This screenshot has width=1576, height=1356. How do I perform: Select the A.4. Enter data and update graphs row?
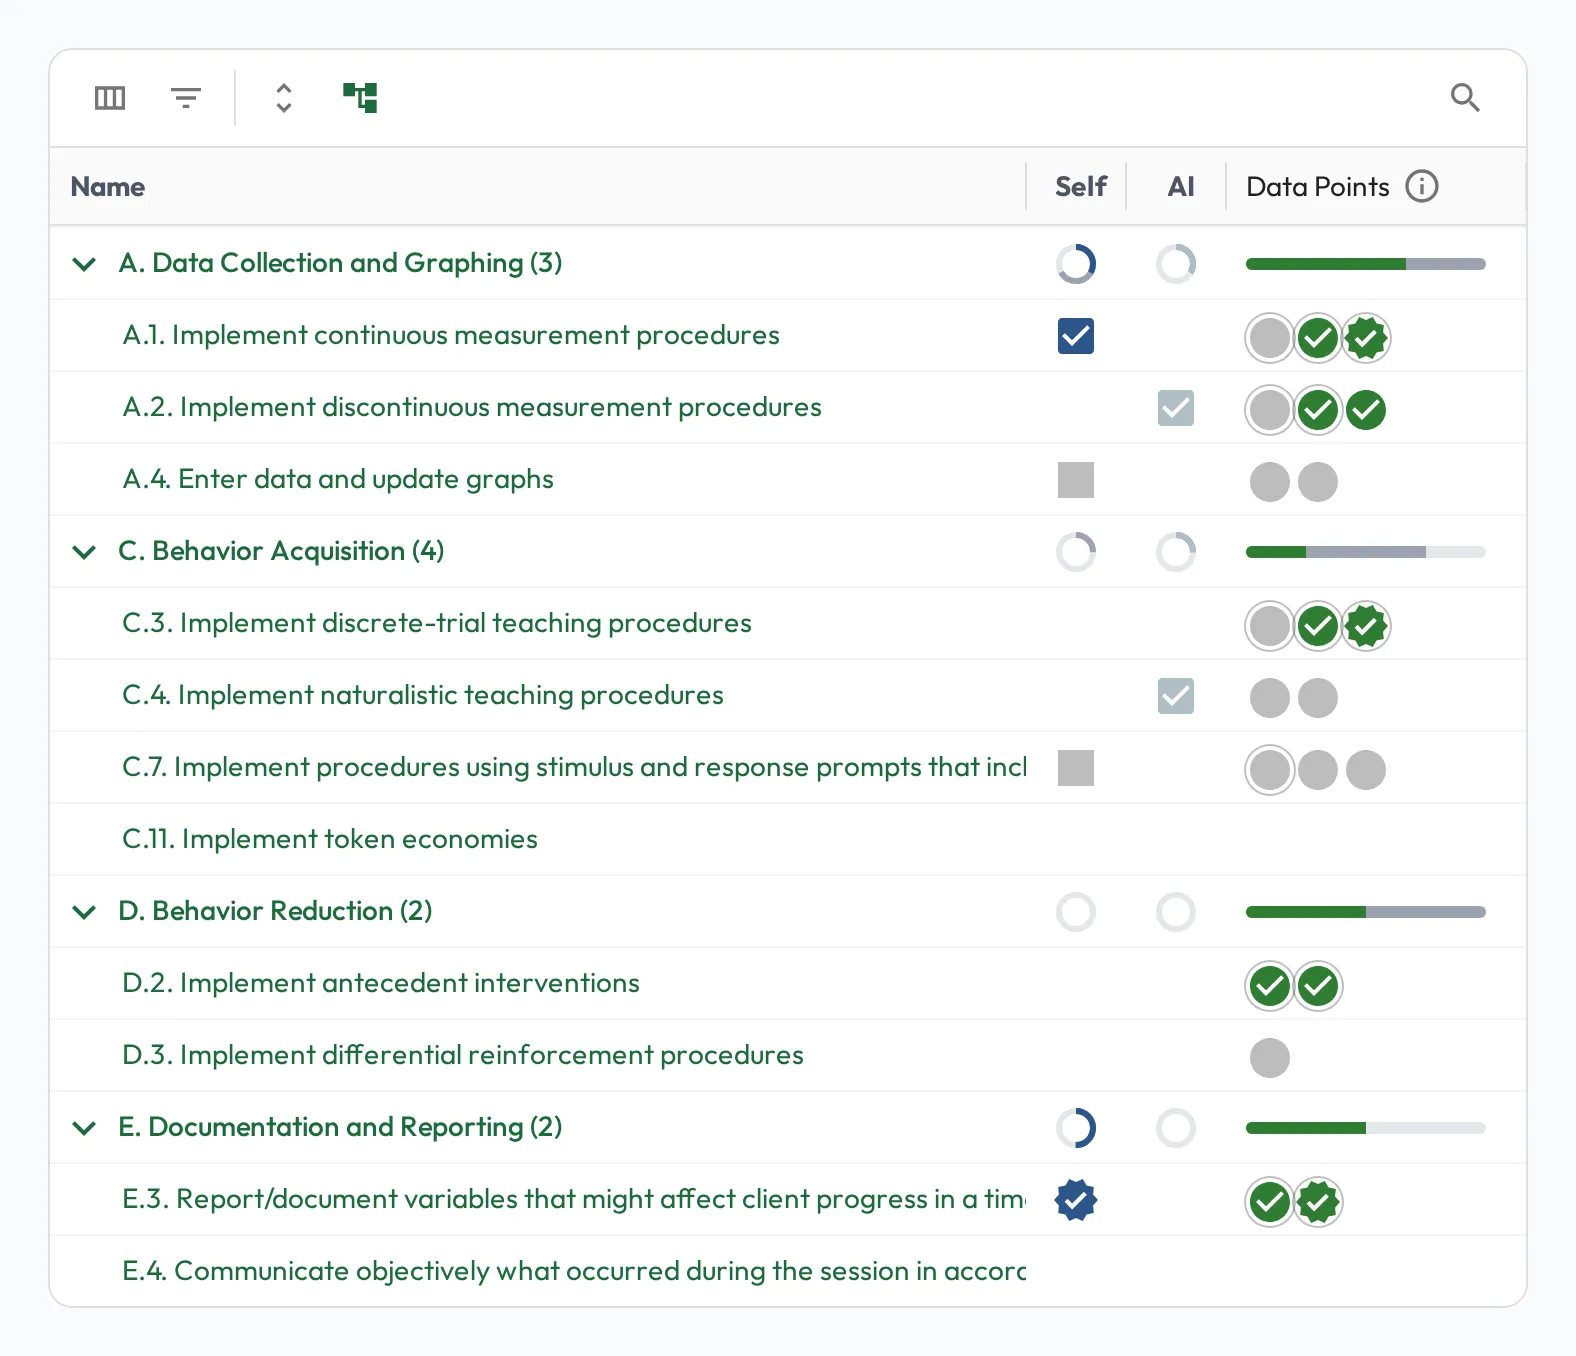click(x=788, y=480)
